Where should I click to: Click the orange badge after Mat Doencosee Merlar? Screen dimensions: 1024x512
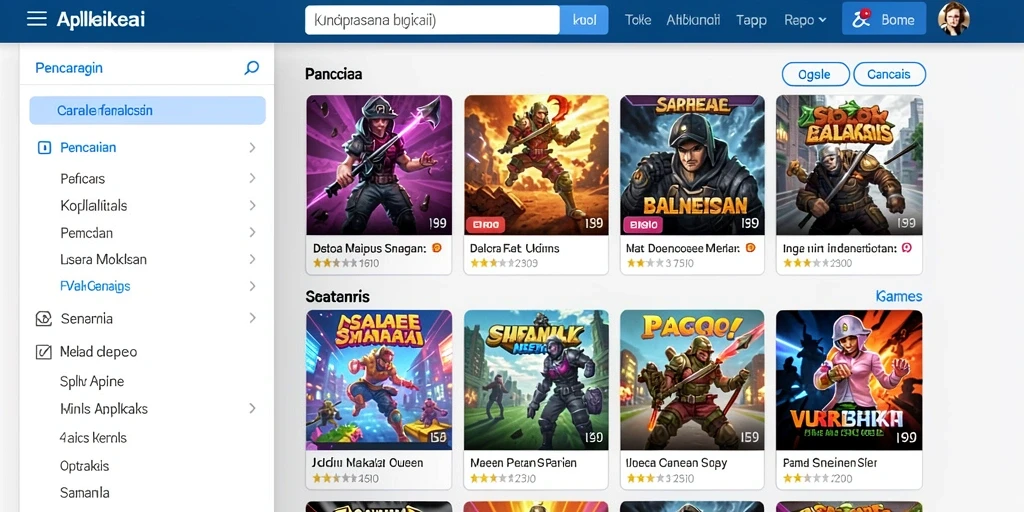(750, 248)
